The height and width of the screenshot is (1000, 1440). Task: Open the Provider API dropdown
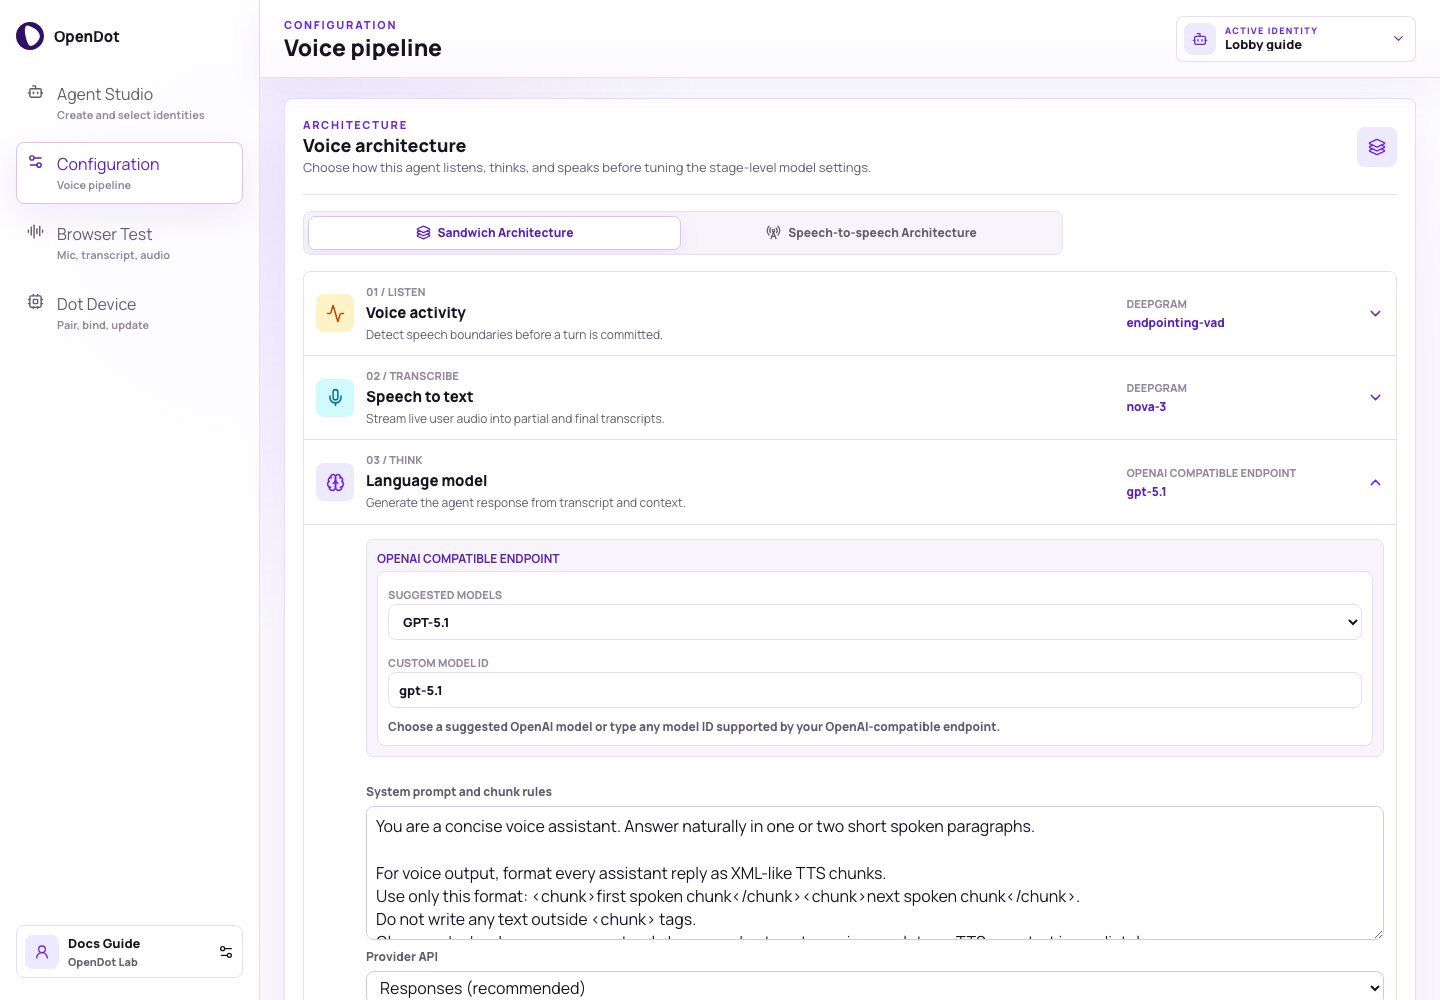coord(875,987)
